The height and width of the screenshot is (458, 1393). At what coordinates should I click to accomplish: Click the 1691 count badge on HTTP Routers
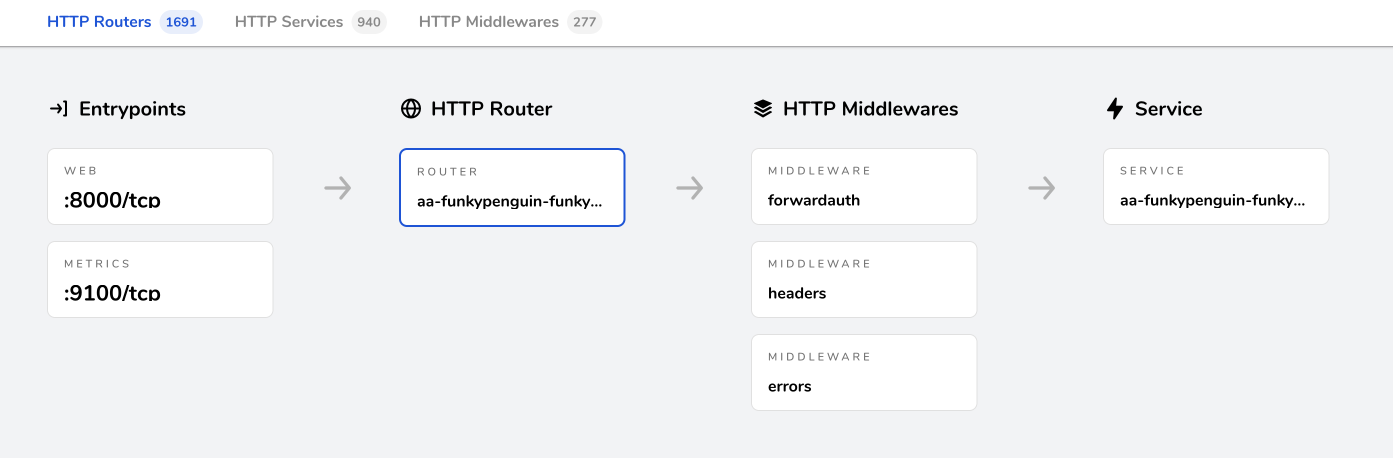click(181, 22)
